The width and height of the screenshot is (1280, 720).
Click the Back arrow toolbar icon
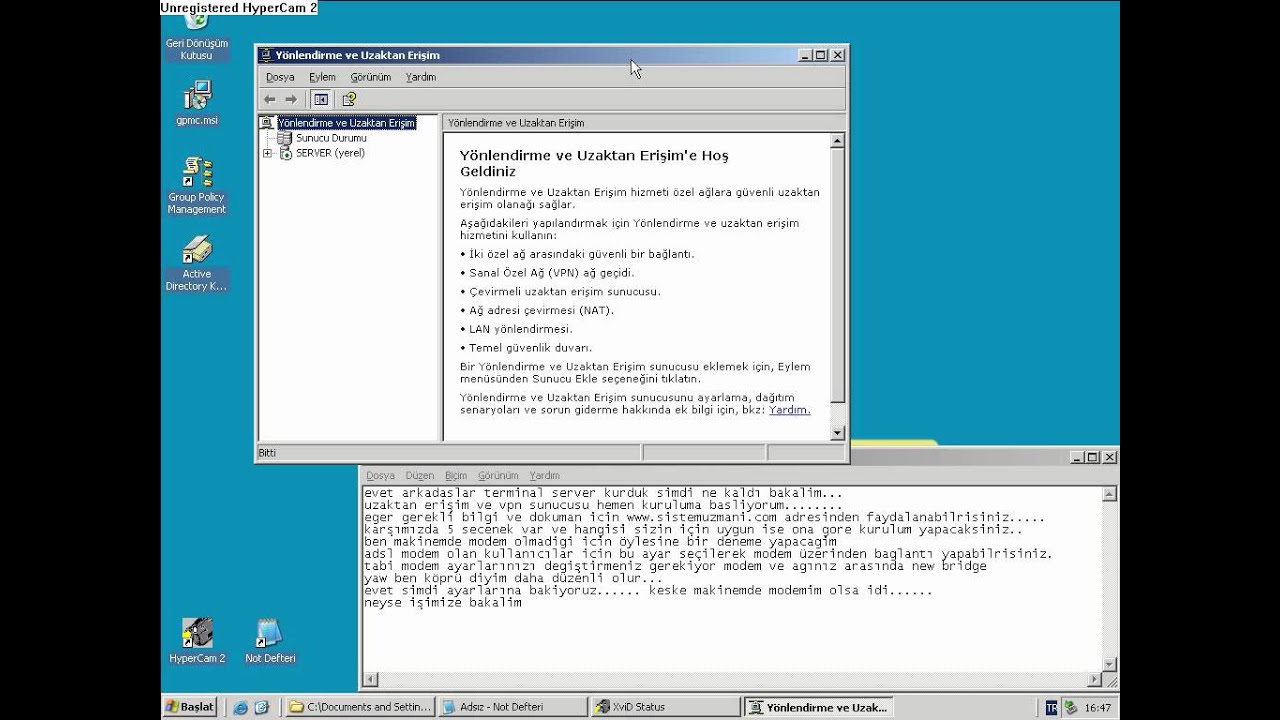coord(269,99)
